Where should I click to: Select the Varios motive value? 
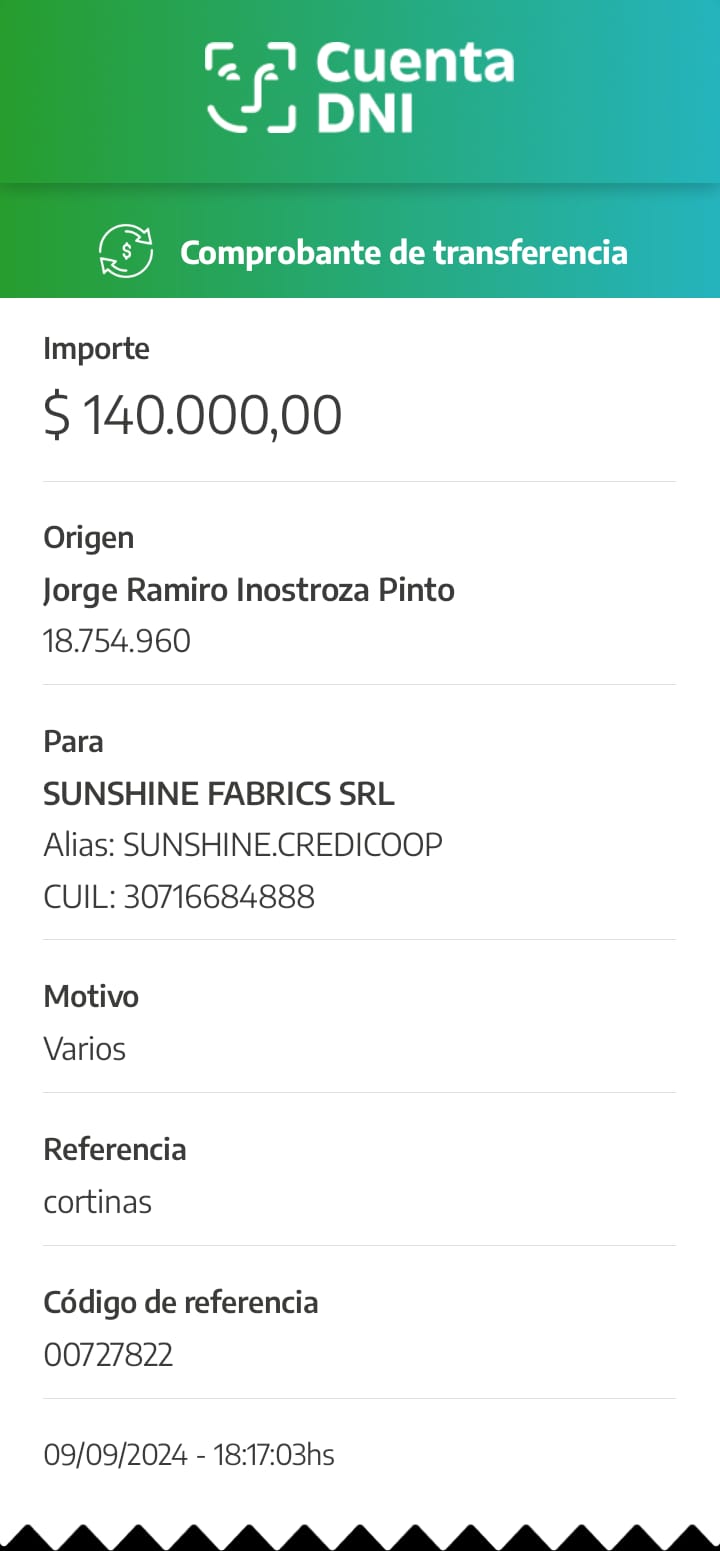pos(85,1049)
